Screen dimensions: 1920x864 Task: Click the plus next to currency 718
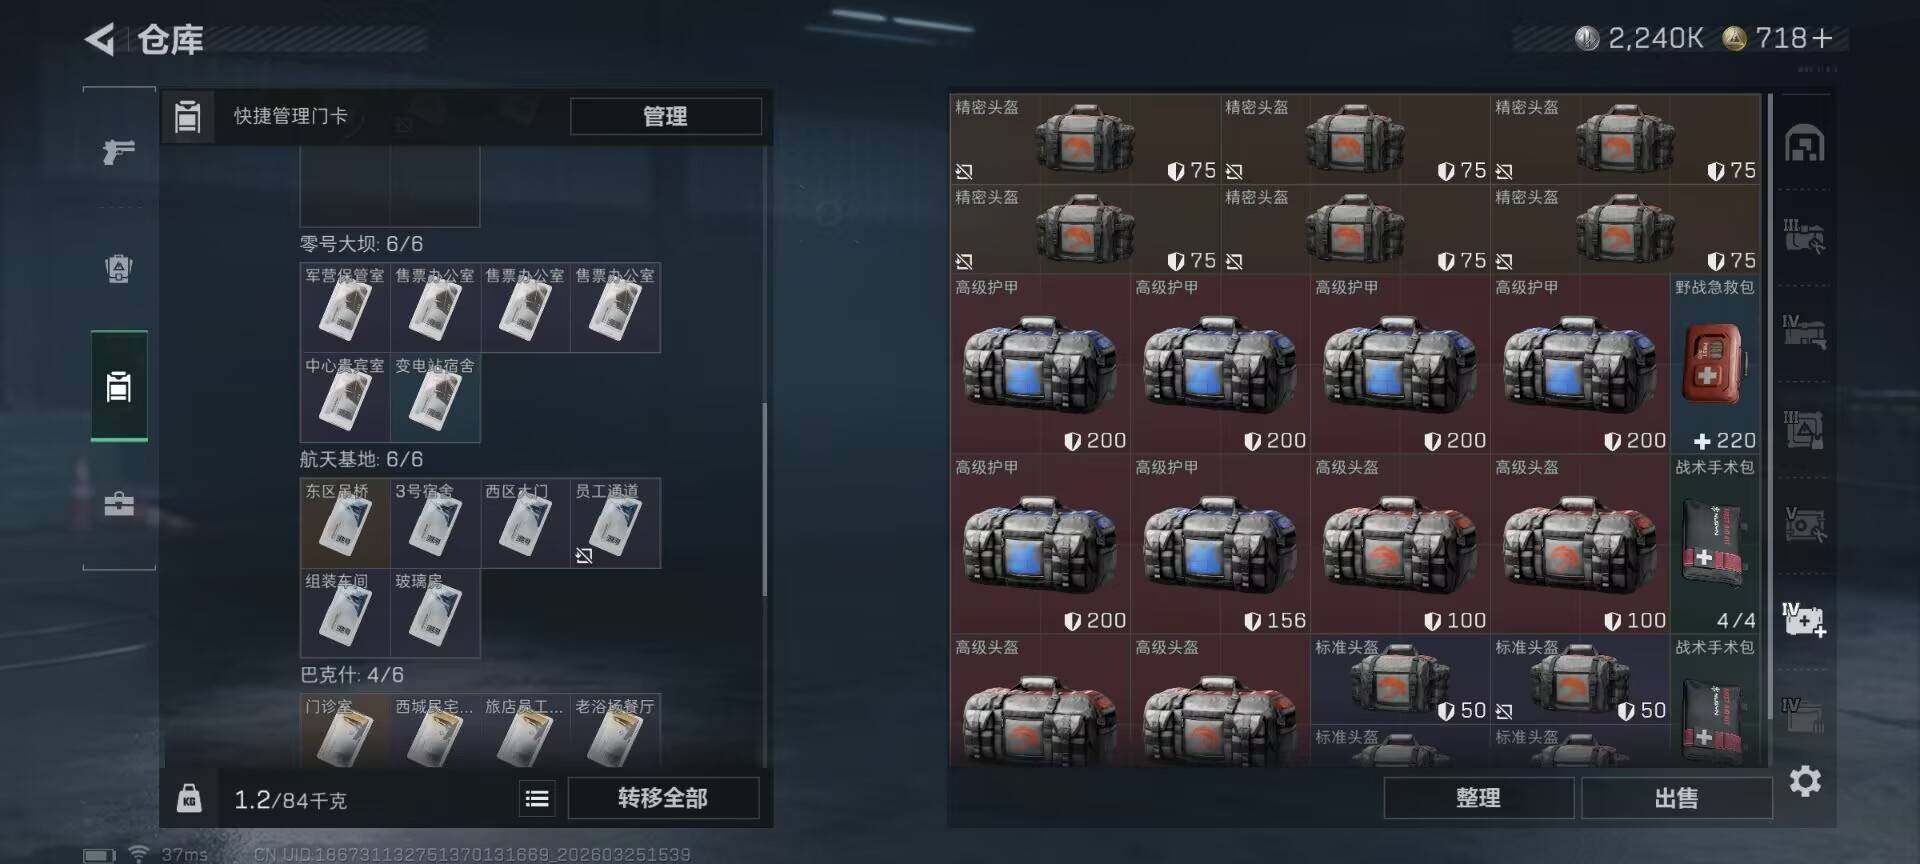(1822, 38)
